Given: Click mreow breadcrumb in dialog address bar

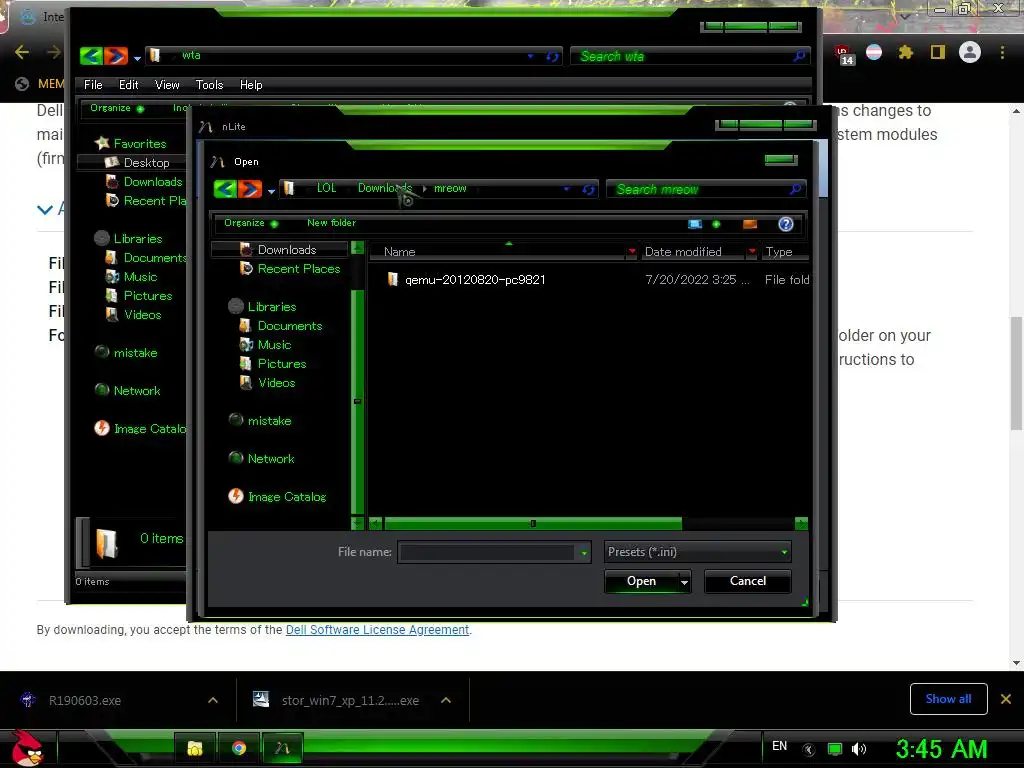Looking at the screenshot, I should click(x=450, y=188).
